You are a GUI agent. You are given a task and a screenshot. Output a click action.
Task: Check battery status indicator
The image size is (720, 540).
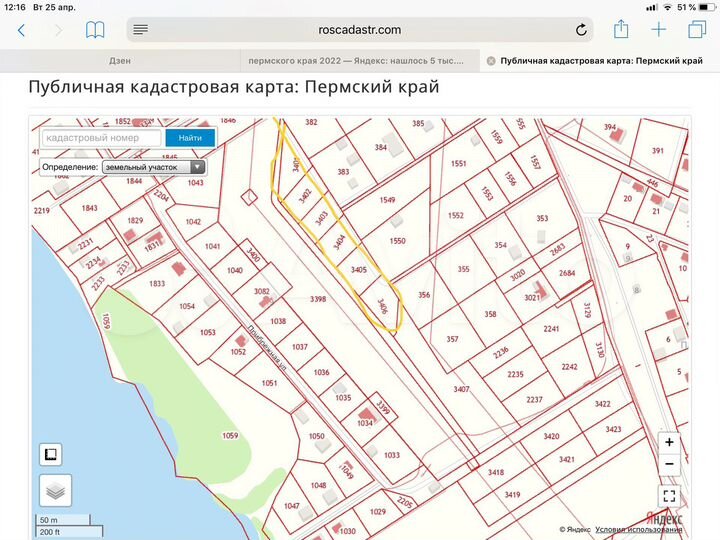pos(706,7)
